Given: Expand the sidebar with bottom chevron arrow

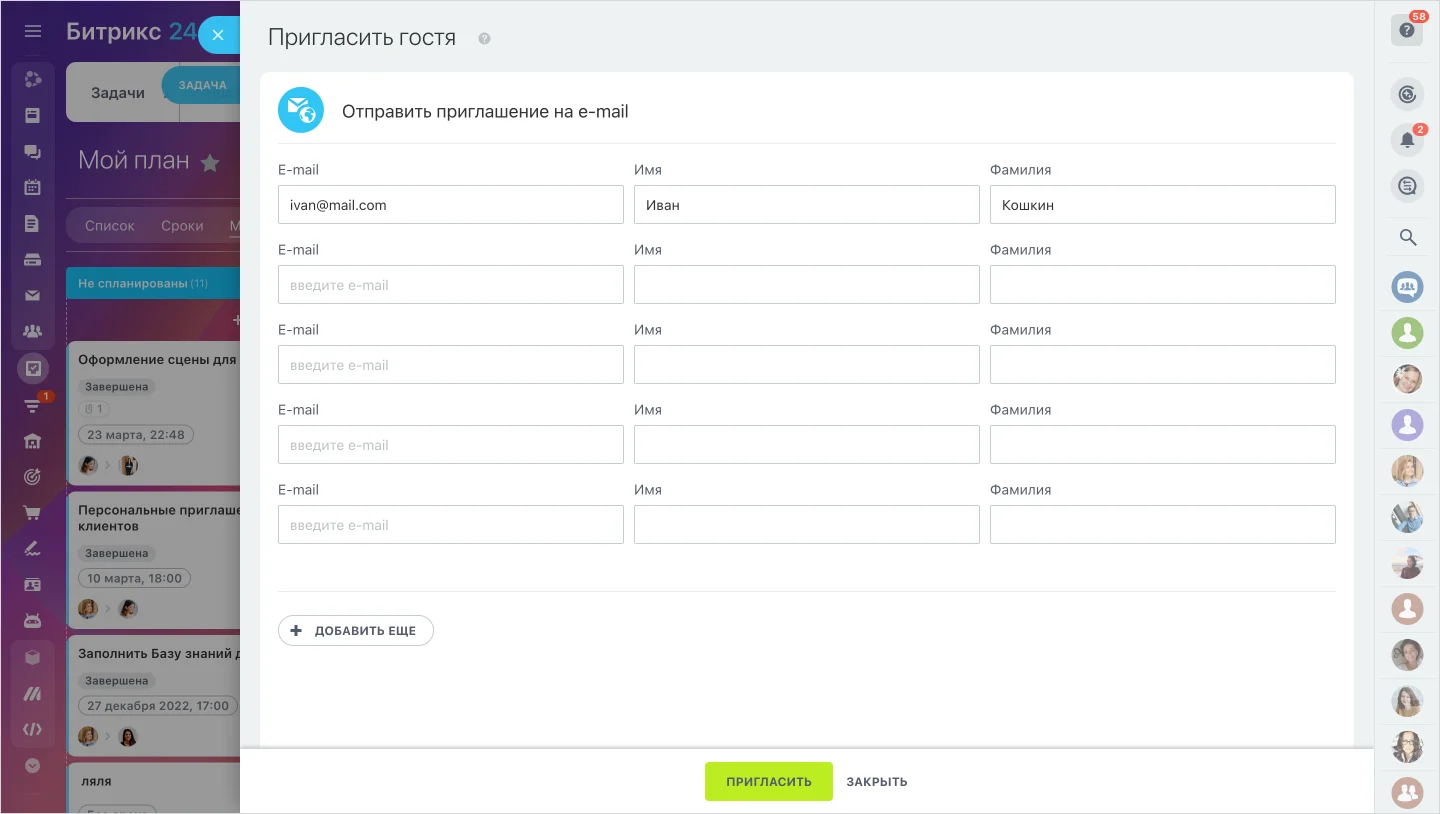Looking at the screenshot, I should point(32,765).
